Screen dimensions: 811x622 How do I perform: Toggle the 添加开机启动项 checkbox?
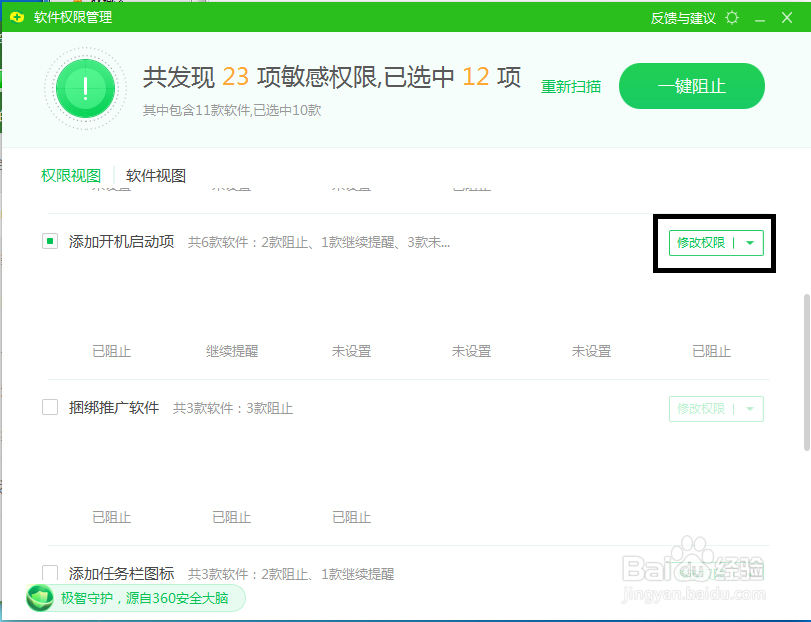click(x=50, y=241)
